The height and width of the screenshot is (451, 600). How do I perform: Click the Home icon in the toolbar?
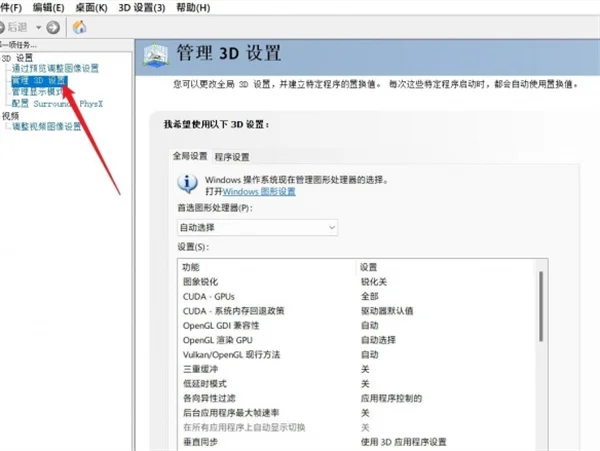[80, 26]
